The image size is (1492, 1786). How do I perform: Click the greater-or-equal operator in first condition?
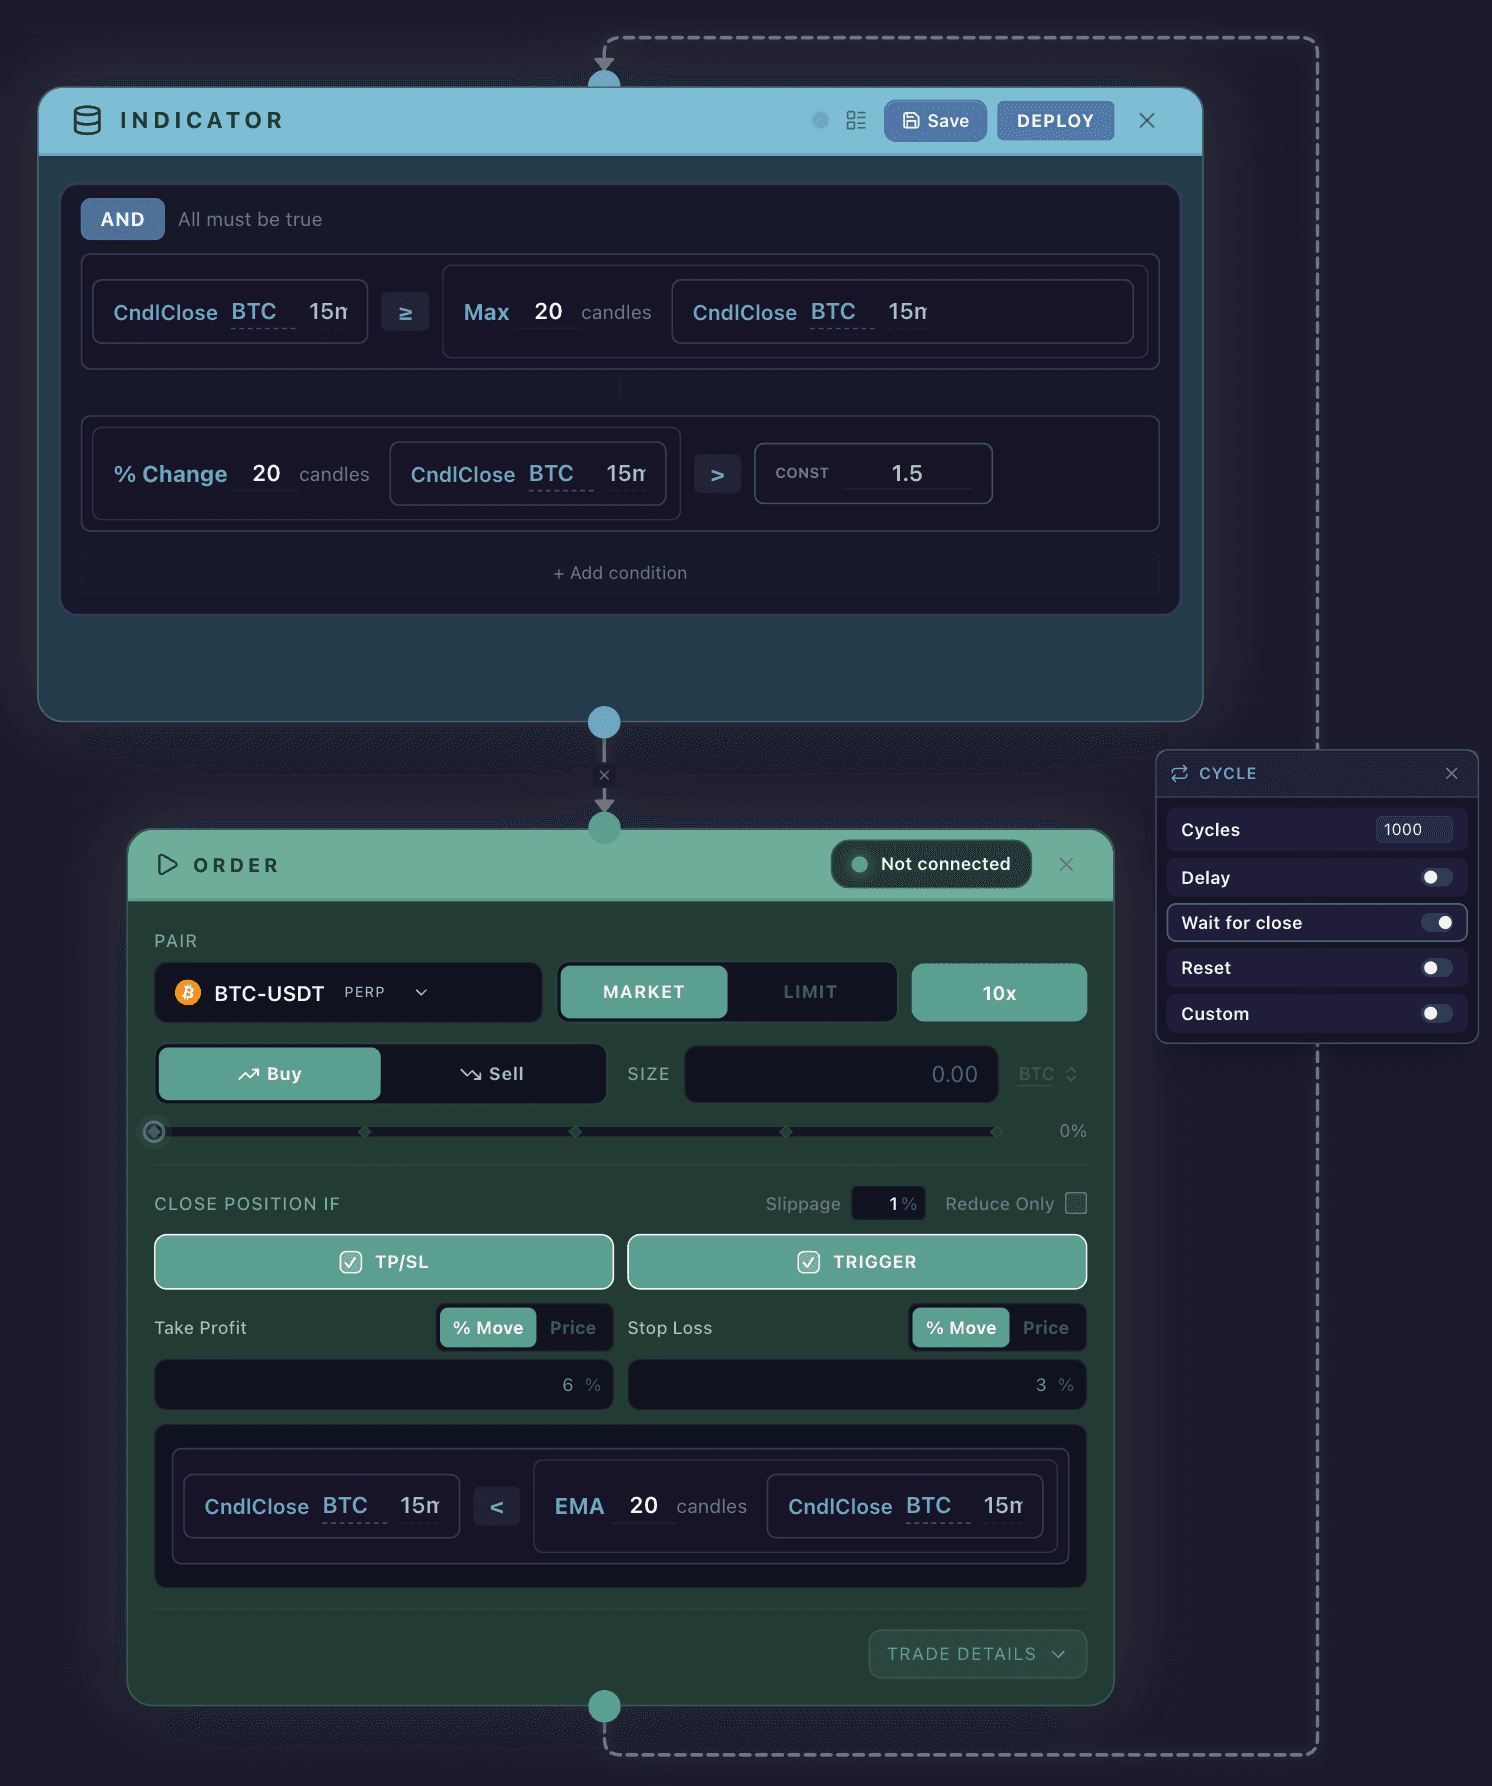(x=405, y=312)
